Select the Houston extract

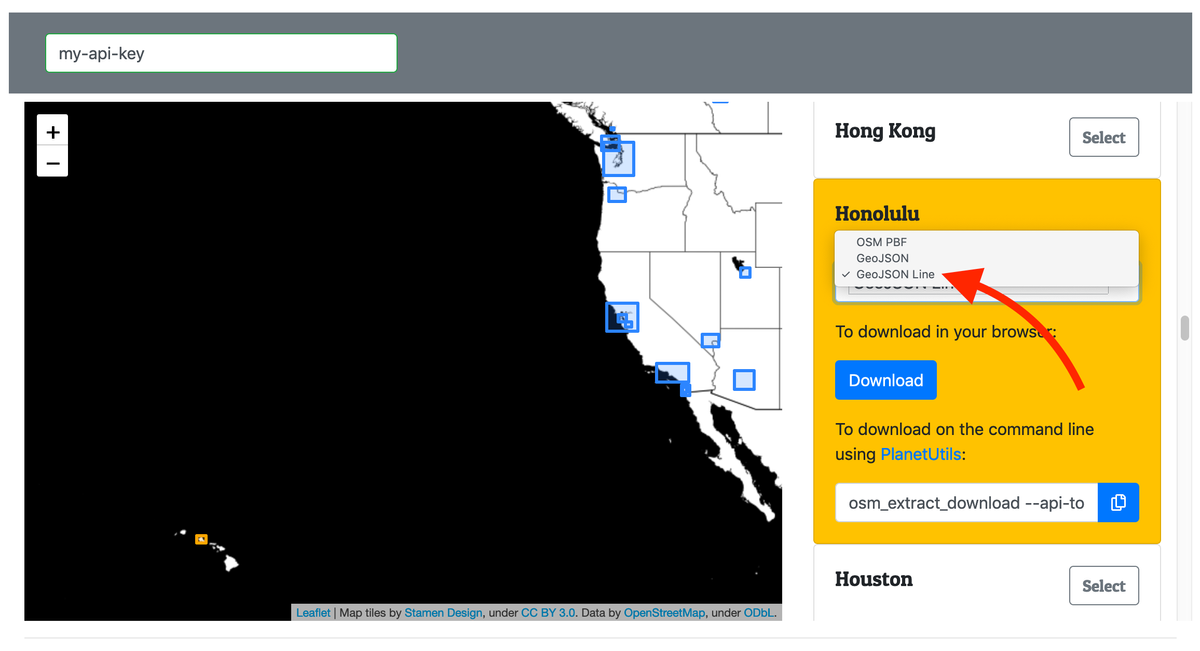1104,585
